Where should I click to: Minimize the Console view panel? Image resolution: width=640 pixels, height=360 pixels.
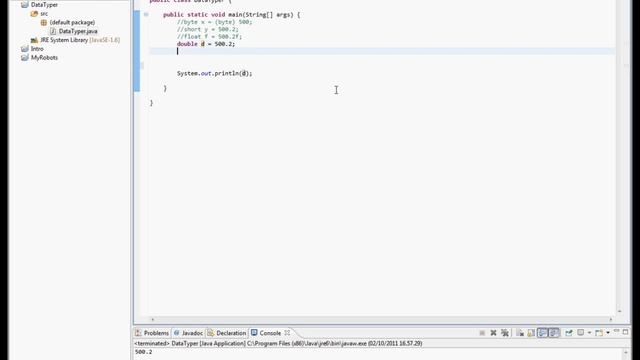tap(616, 331)
